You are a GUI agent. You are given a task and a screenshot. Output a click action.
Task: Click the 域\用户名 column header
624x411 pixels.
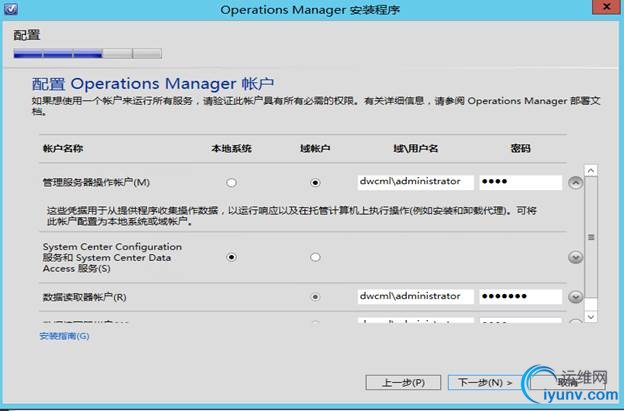click(x=415, y=149)
